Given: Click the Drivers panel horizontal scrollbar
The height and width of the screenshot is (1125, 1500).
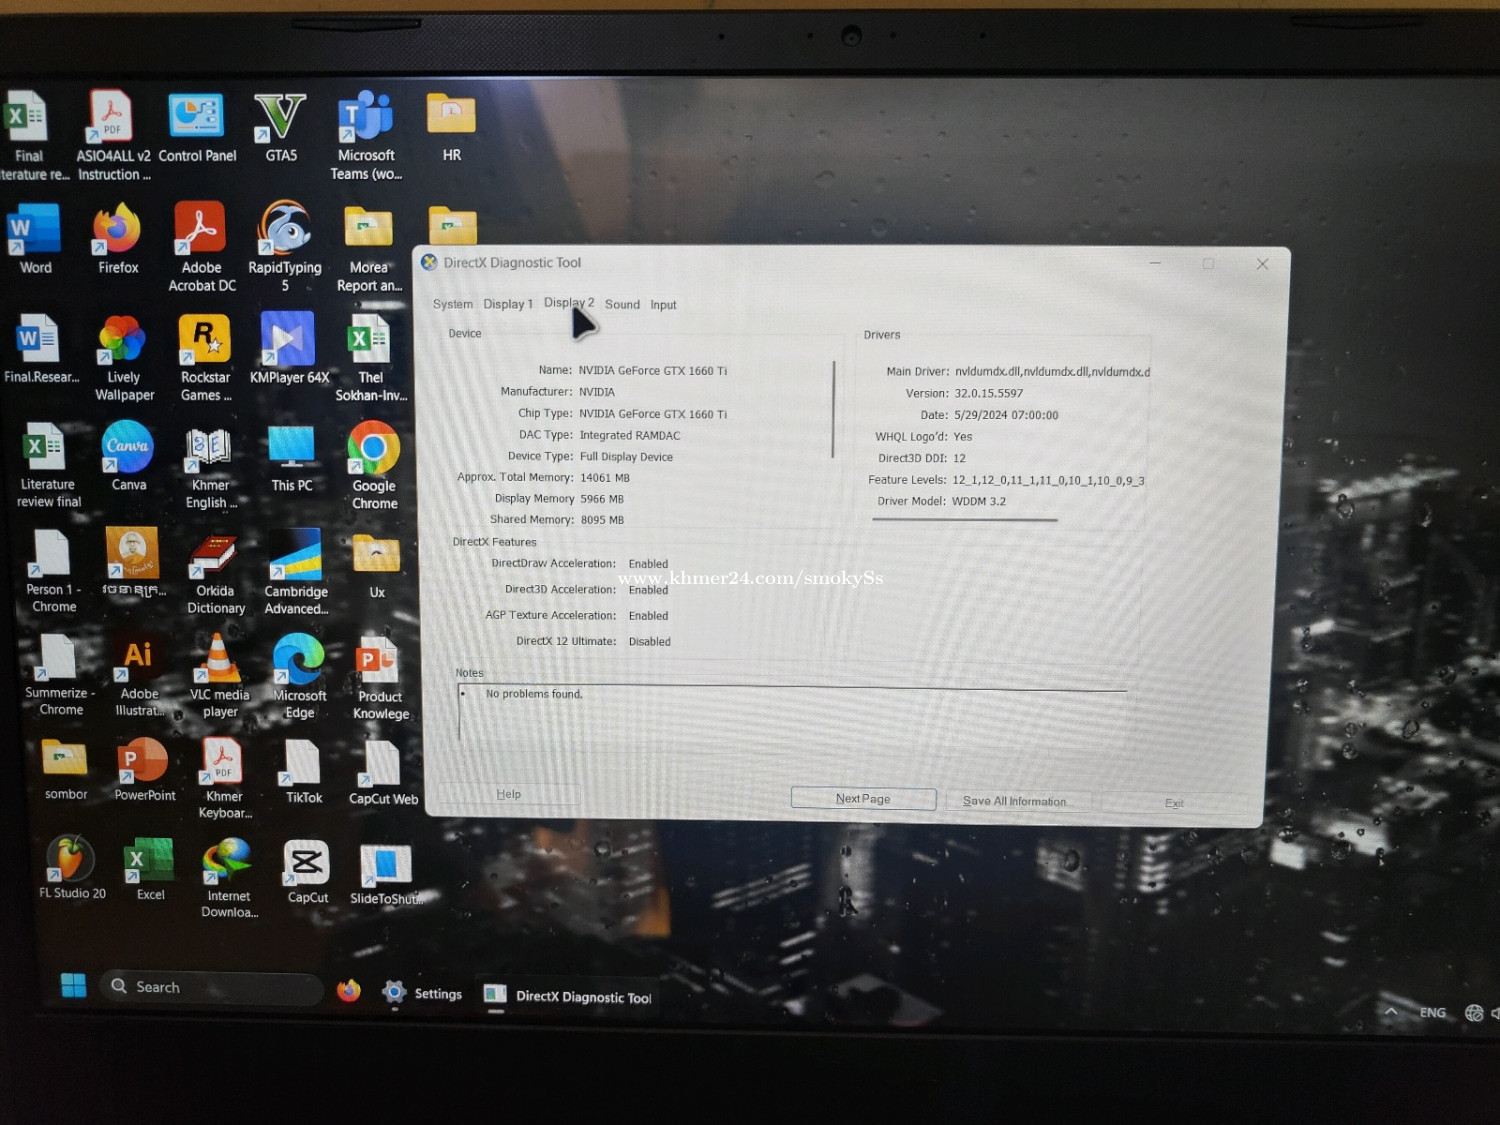Looking at the screenshot, I should pyautogui.click(x=964, y=520).
